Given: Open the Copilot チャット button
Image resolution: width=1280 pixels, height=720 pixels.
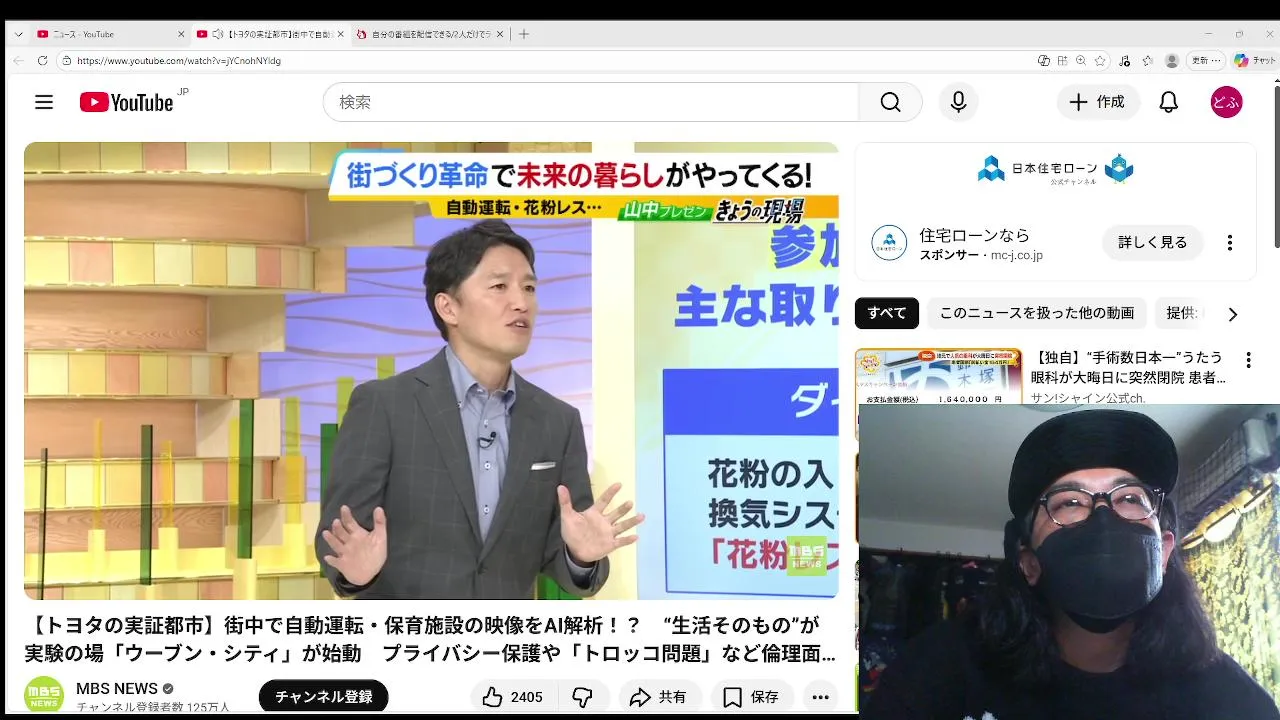Looking at the screenshot, I should coord(1254,60).
